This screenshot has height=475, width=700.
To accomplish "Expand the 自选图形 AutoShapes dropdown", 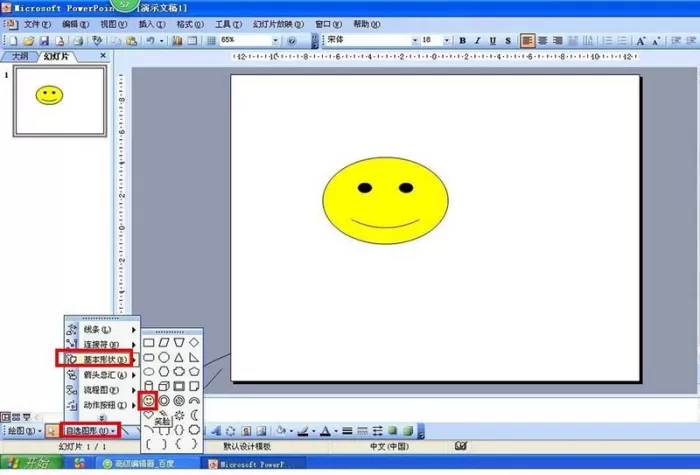I will click(x=90, y=431).
